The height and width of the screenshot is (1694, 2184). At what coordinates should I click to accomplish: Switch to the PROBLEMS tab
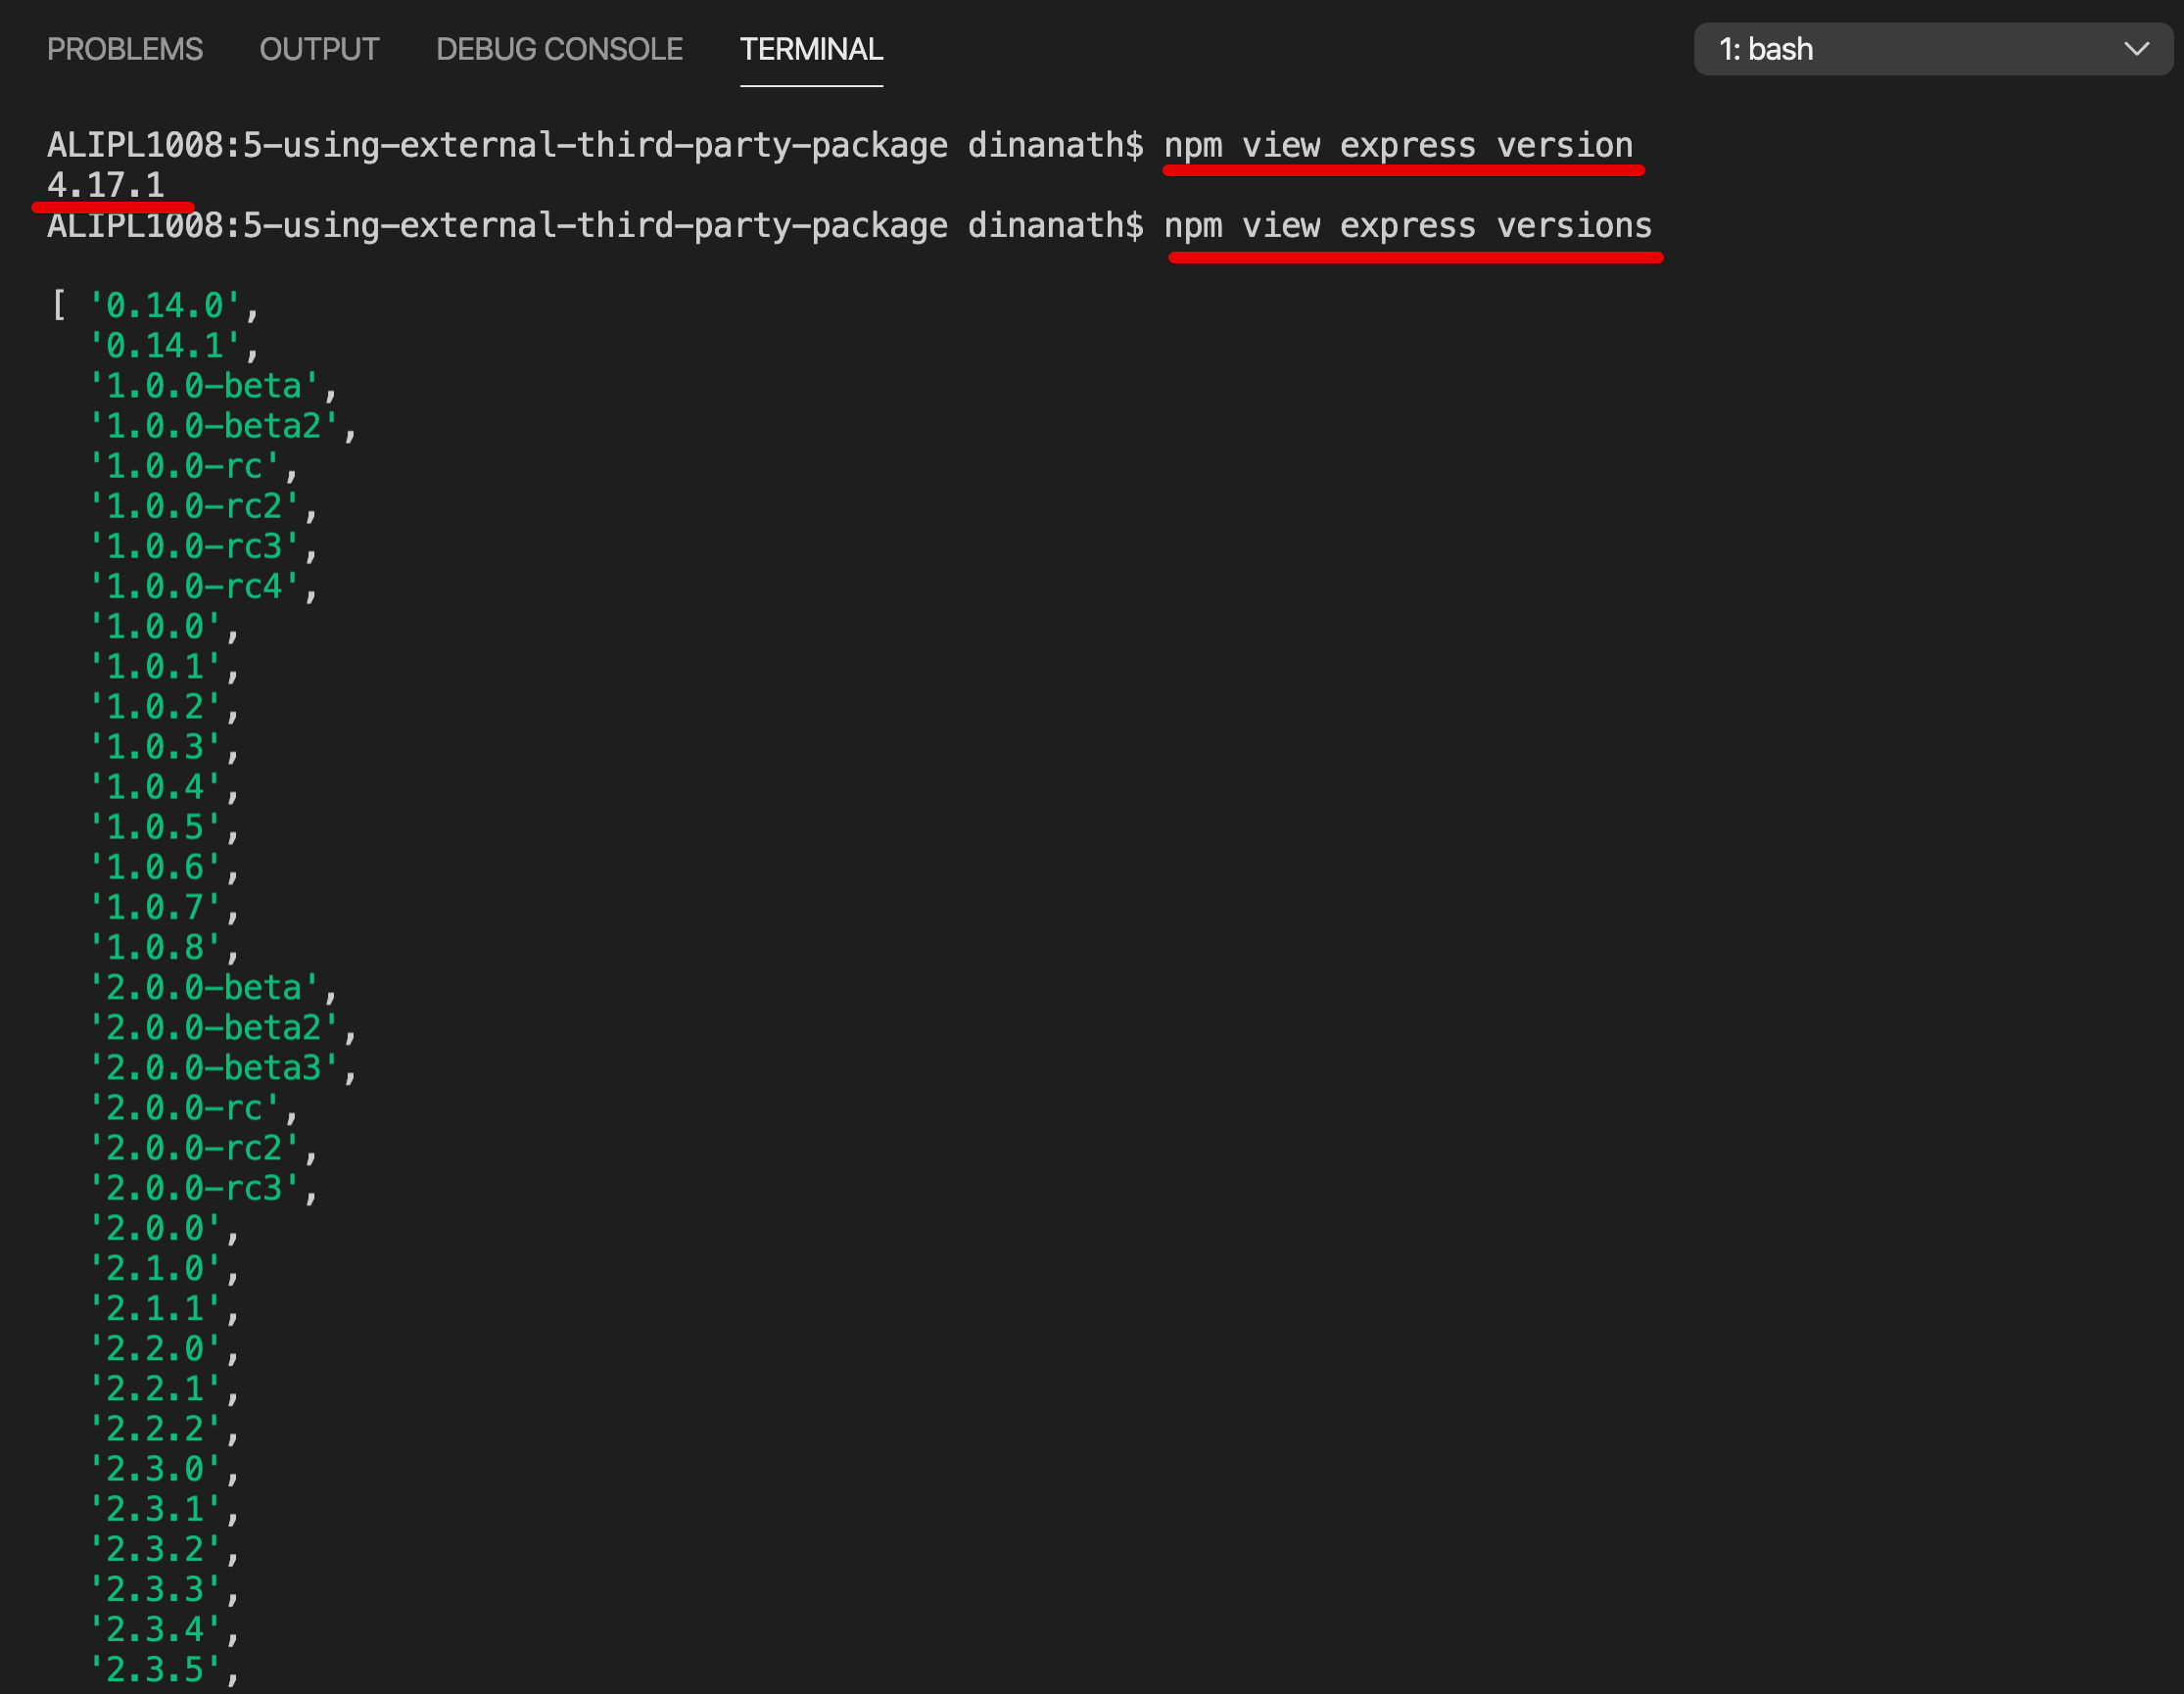click(x=124, y=49)
